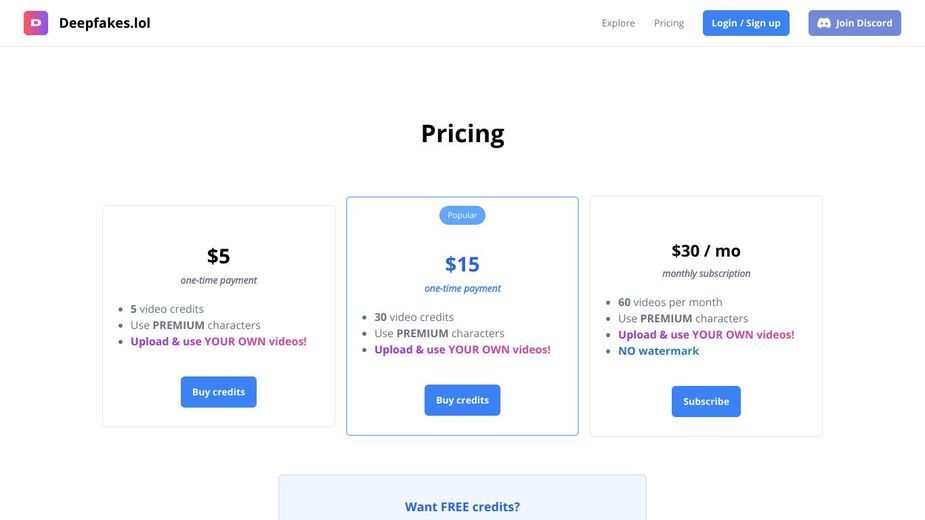Open the Explore page
This screenshot has width=925, height=520.
[618, 23]
